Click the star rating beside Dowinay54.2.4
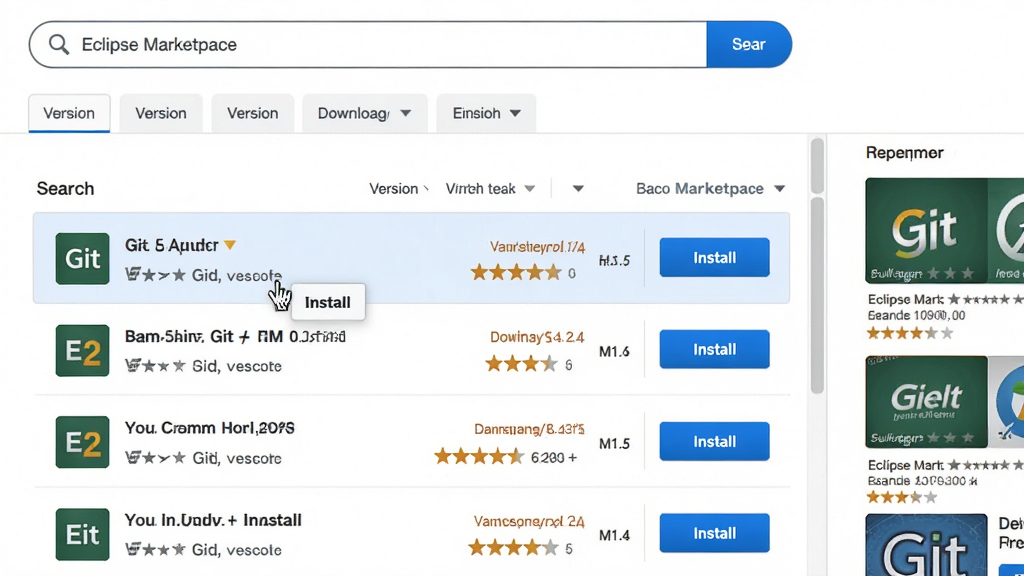 pos(521,364)
